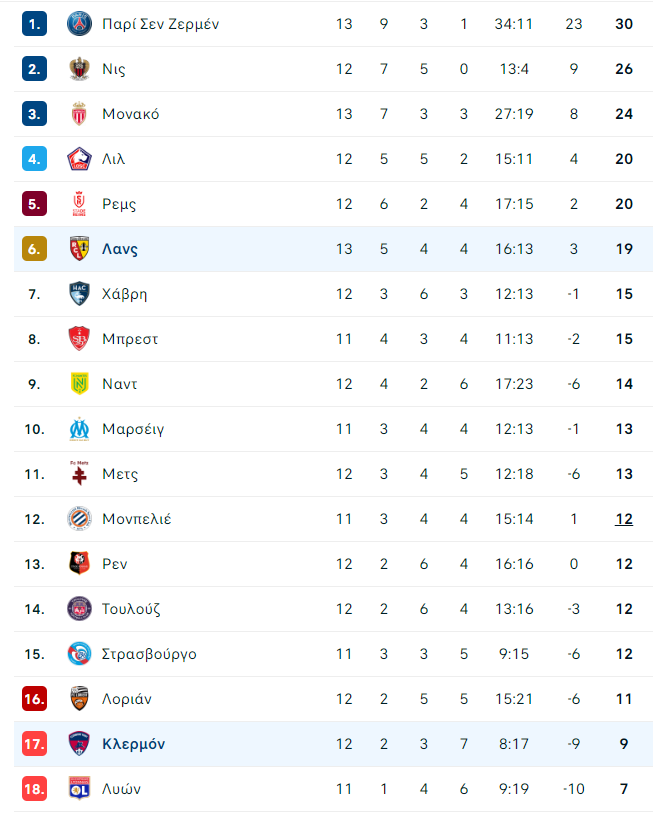Click the gold rank 6 badge

pyautogui.click(x=35, y=249)
